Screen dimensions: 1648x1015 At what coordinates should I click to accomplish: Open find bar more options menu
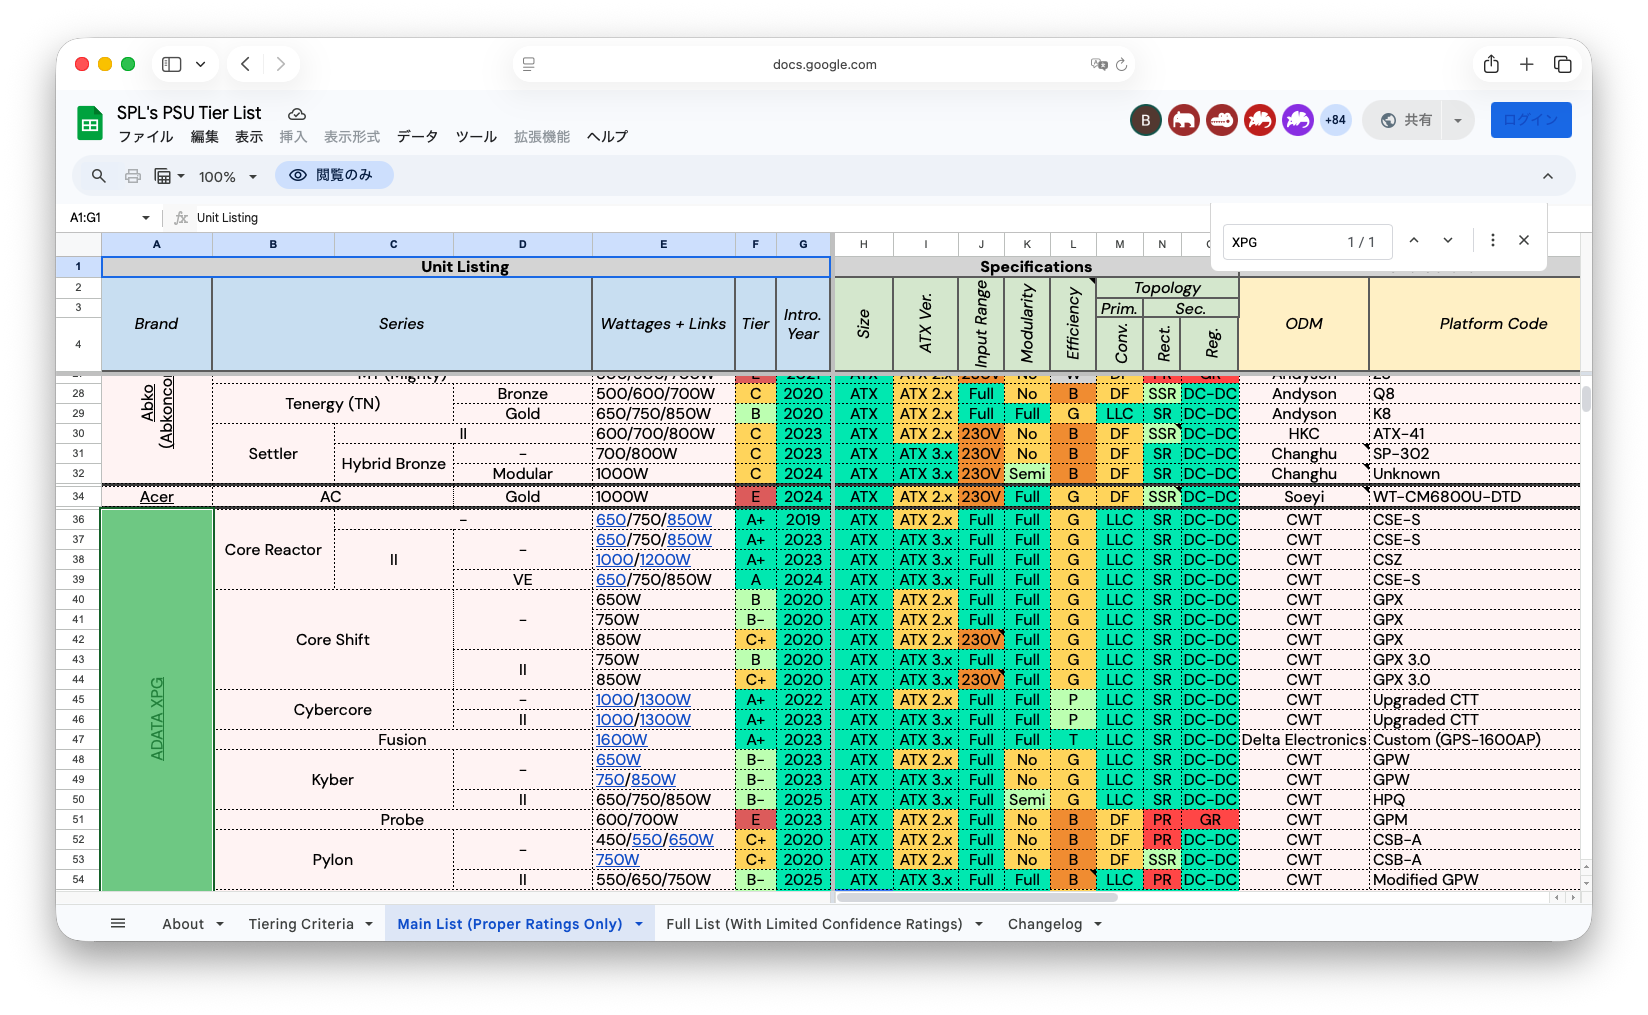[x=1492, y=241]
